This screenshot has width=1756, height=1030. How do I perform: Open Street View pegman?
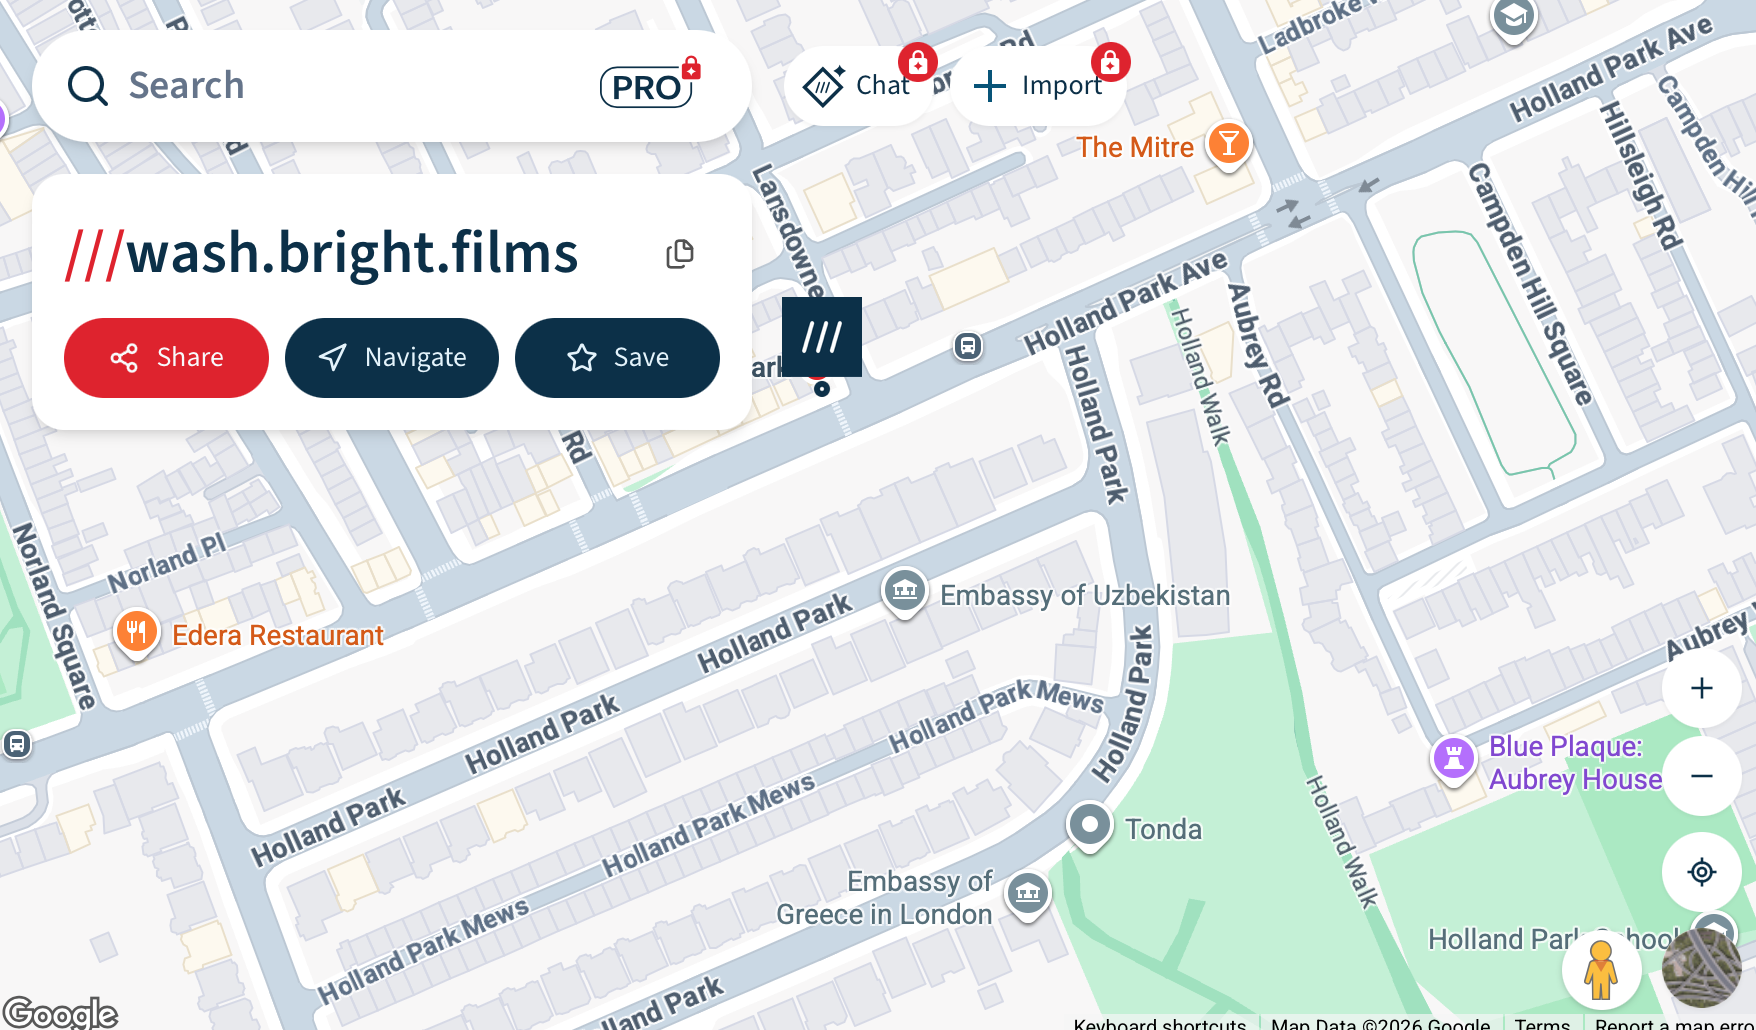tap(1601, 969)
